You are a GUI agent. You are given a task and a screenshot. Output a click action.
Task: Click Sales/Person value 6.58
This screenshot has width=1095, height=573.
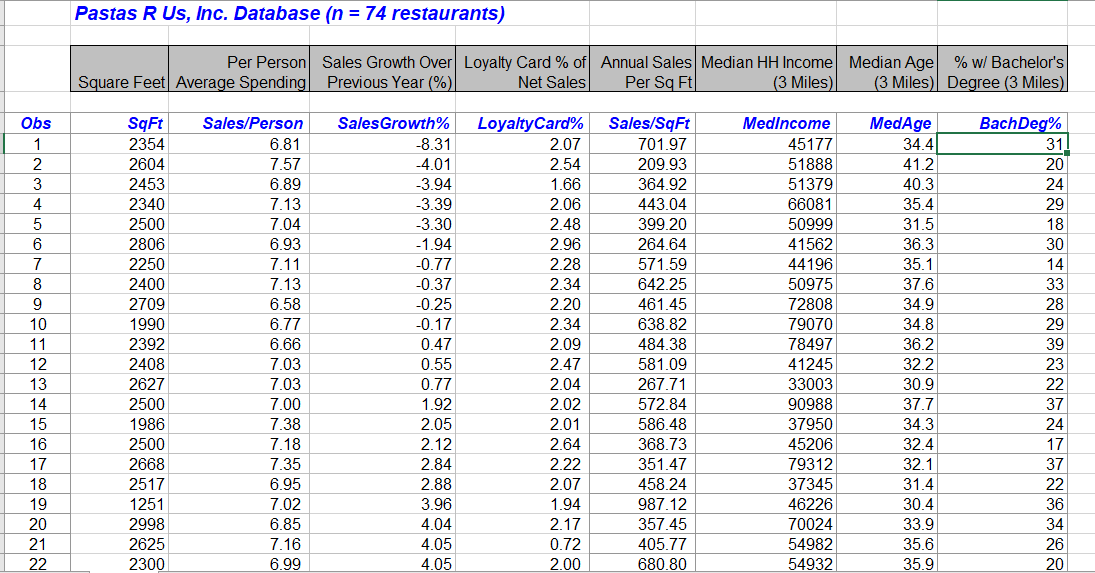click(239, 304)
